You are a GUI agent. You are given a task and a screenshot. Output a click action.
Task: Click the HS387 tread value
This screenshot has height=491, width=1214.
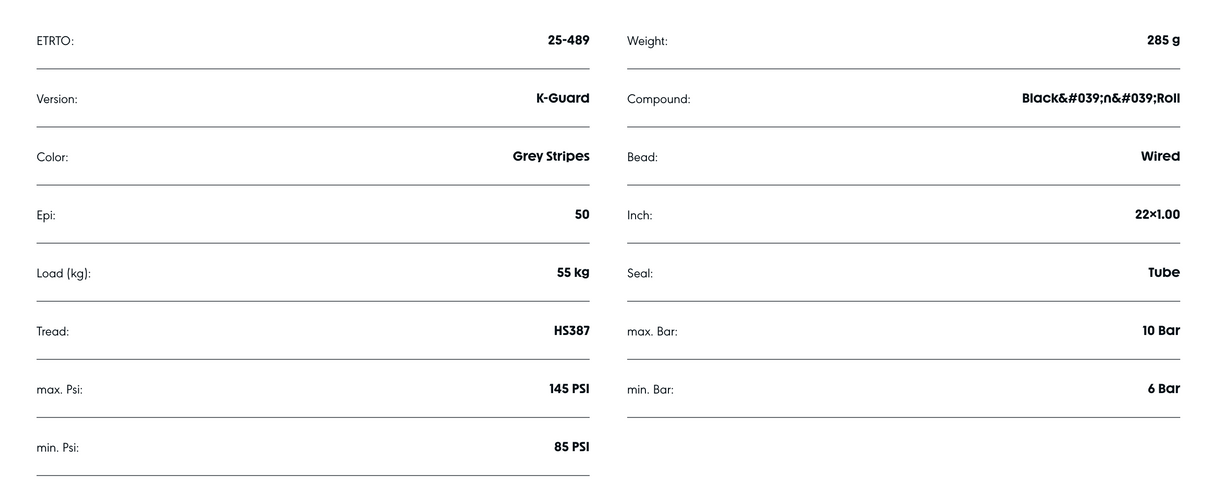pos(572,331)
